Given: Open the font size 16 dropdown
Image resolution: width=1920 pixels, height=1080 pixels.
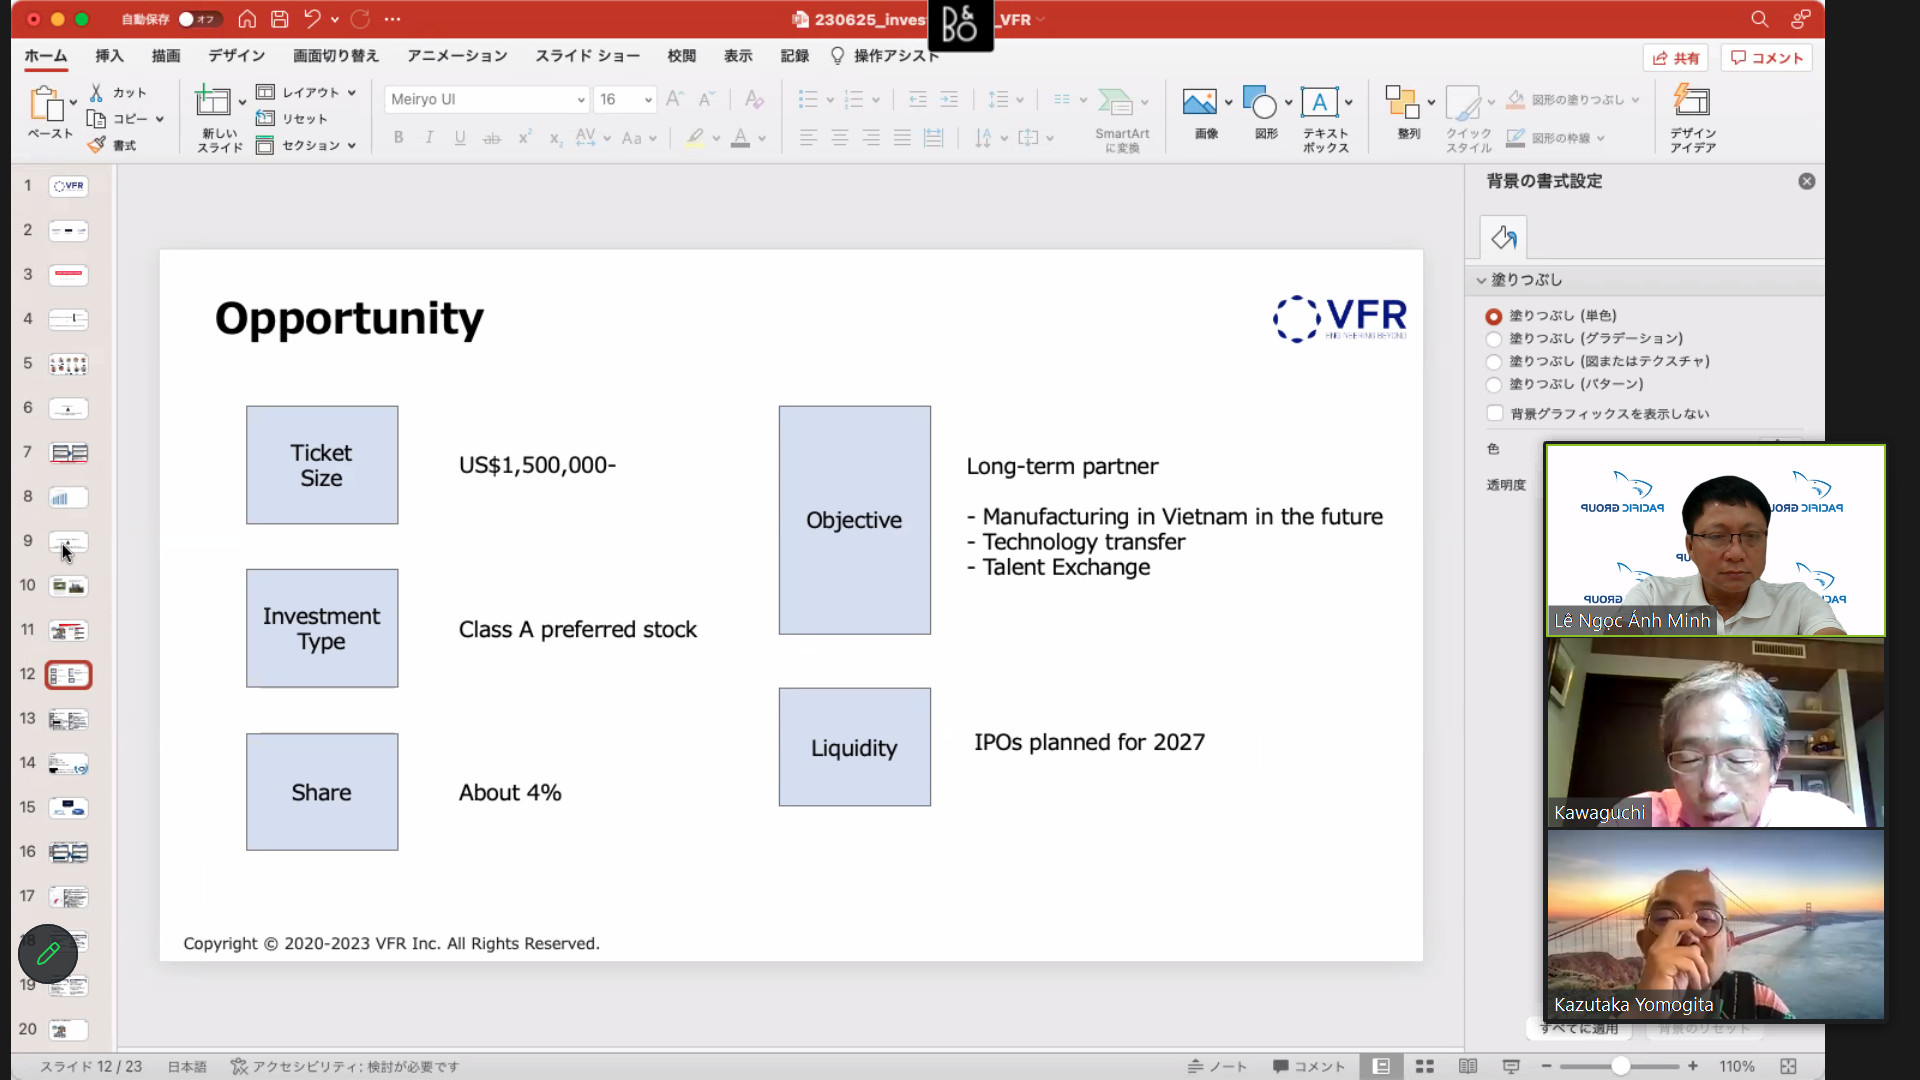Looking at the screenshot, I should click(648, 100).
